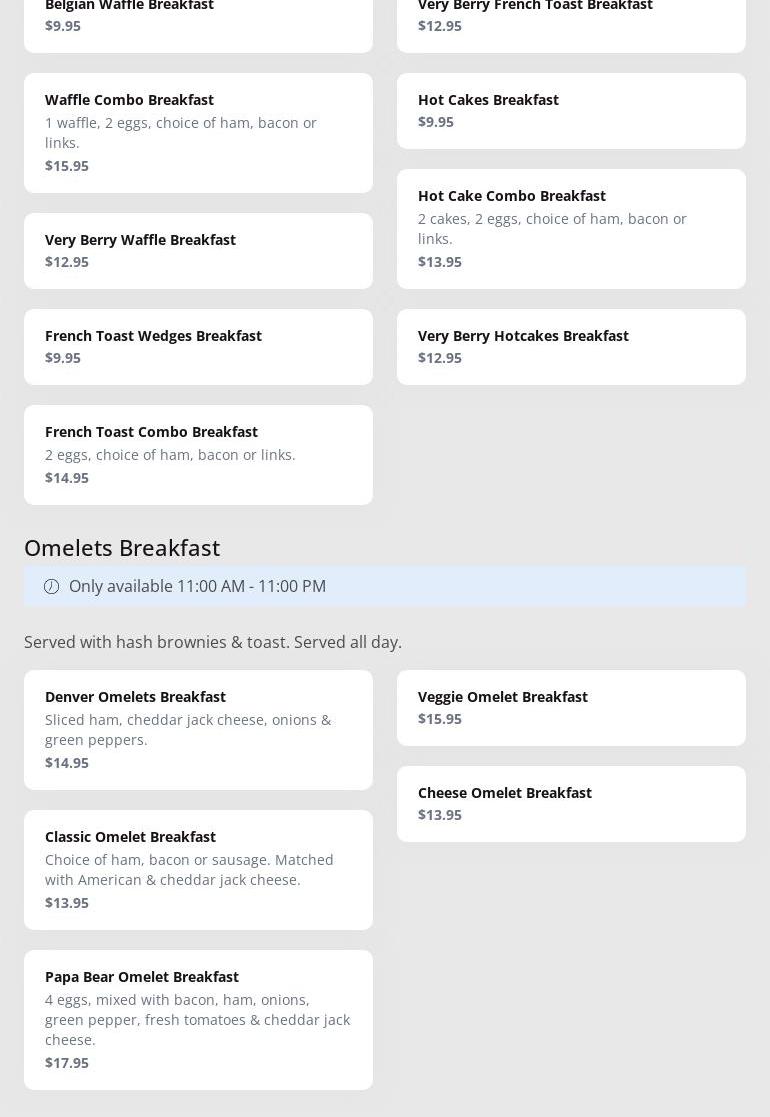Open the Papa Bear Omelet Breakfast
The height and width of the screenshot is (1117, 770).
coord(198,1019)
